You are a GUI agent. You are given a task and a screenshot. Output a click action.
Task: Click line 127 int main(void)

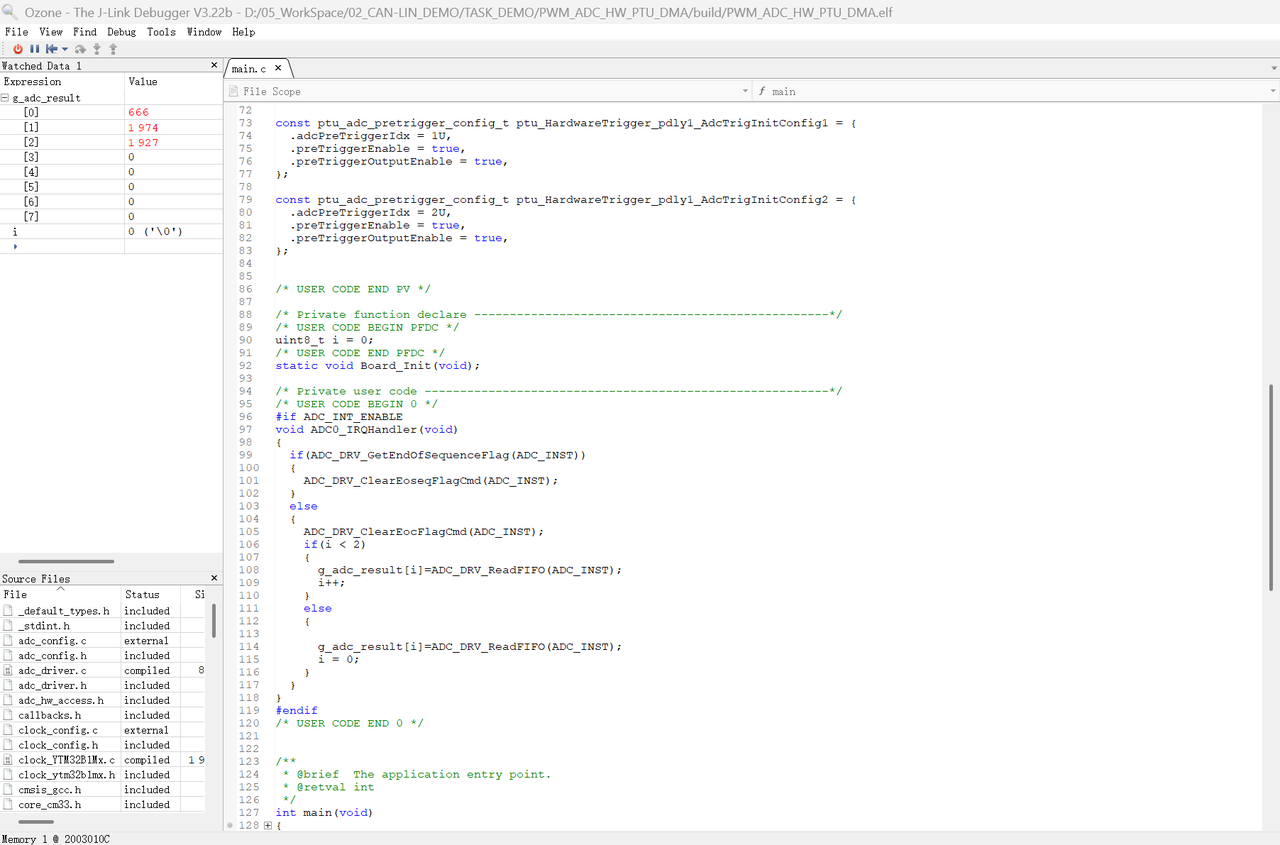[324, 813]
